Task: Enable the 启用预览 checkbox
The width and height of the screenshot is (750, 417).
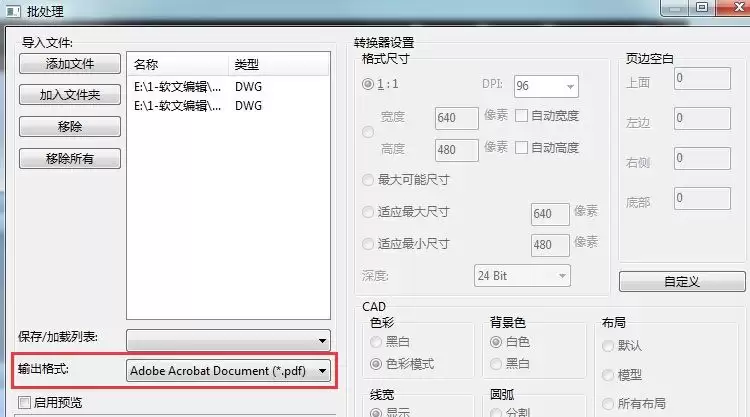Action: [x=24, y=403]
